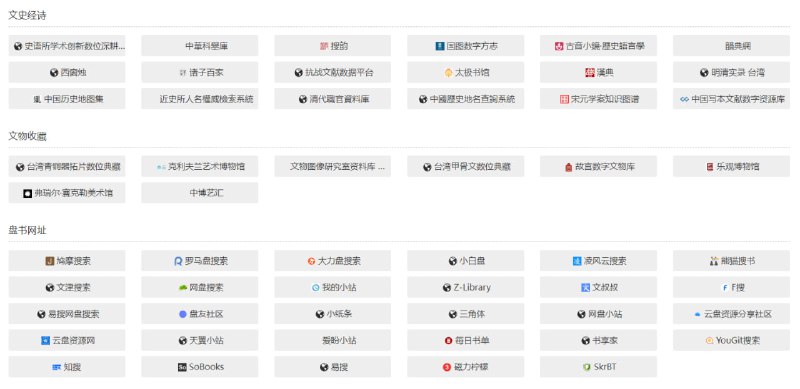Viewport: 800px width, 389px height.
Task: Click the 知搜 icon
Action: coord(57,368)
